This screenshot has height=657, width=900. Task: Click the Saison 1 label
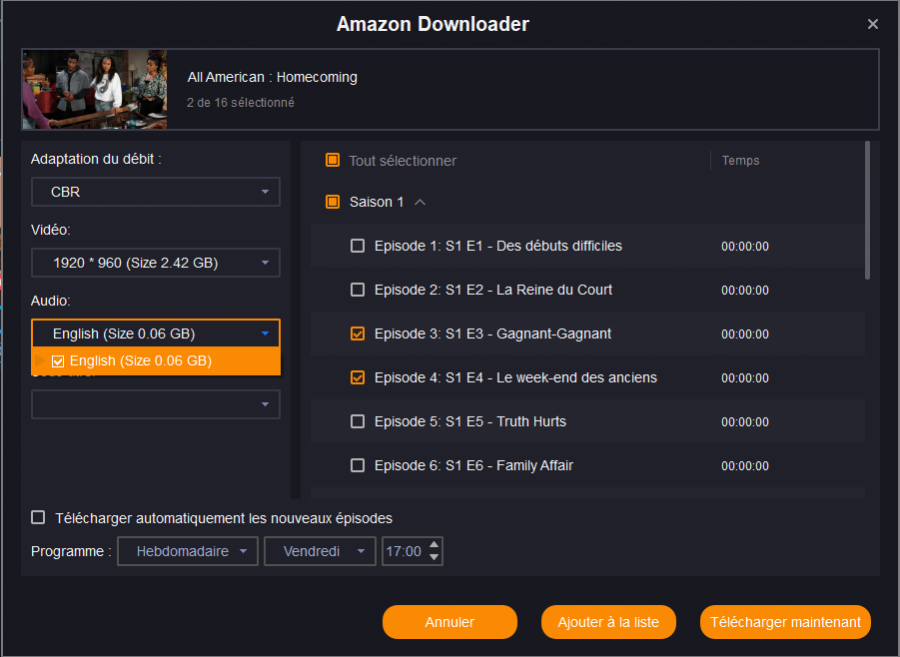click(x=377, y=202)
